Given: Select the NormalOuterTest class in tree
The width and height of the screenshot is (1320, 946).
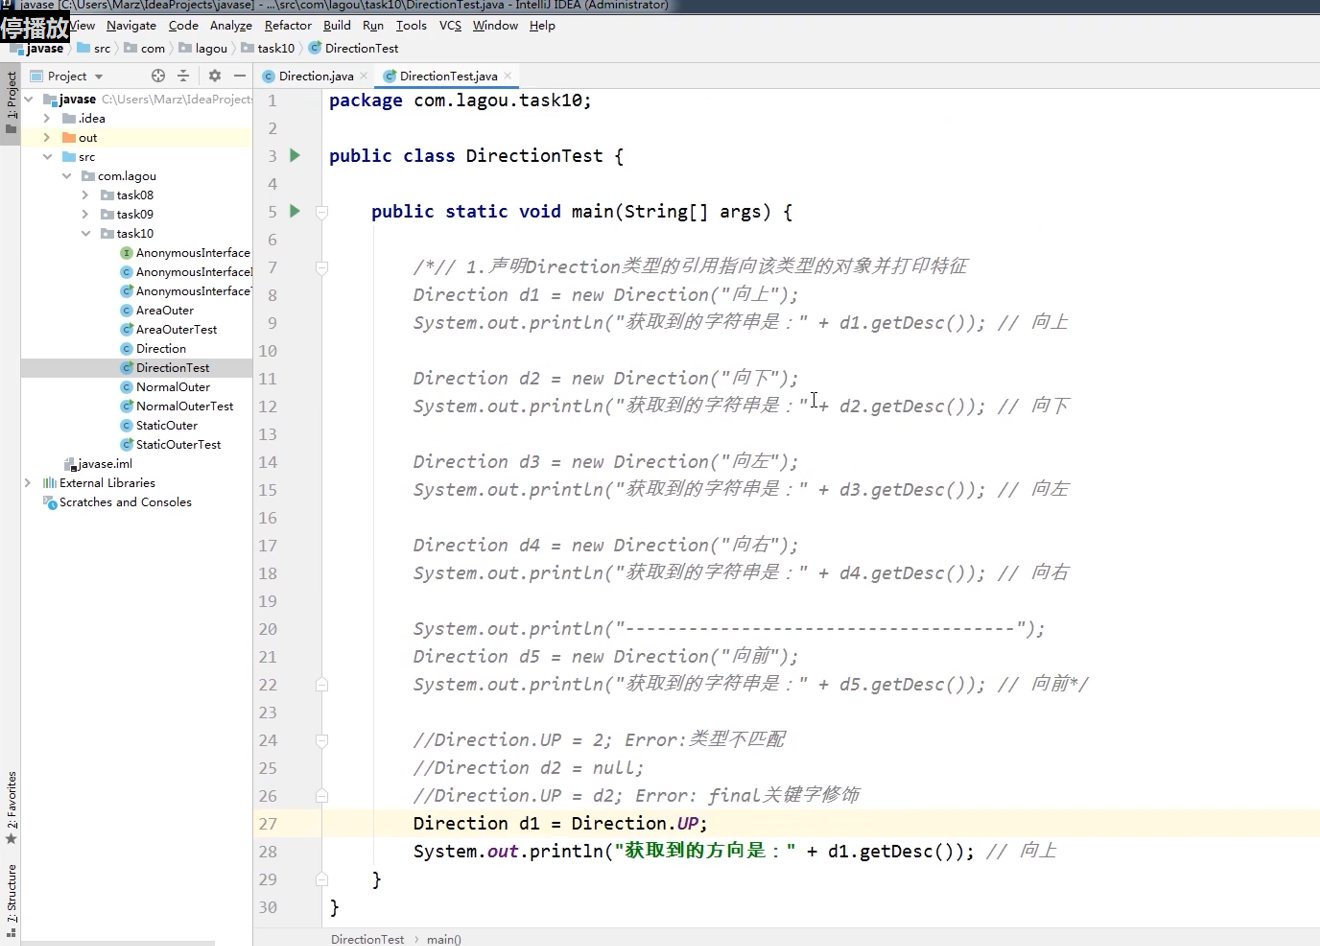Looking at the screenshot, I should tap(184, 406).
